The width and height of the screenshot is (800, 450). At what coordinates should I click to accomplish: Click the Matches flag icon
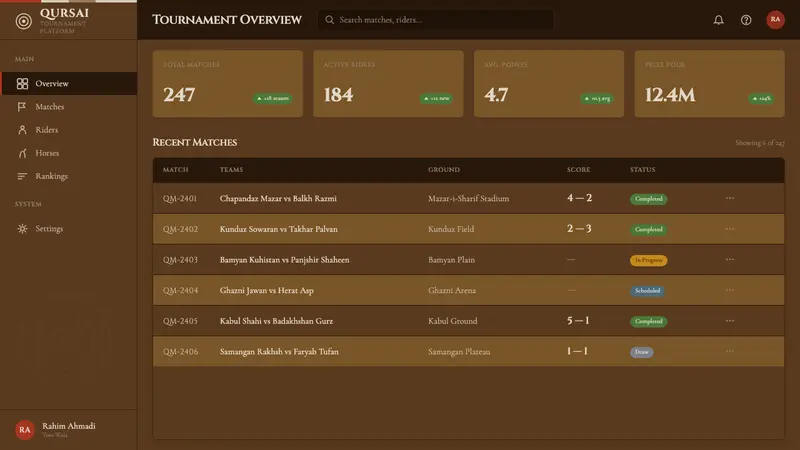pyautogui.click(x=22, y=107)
